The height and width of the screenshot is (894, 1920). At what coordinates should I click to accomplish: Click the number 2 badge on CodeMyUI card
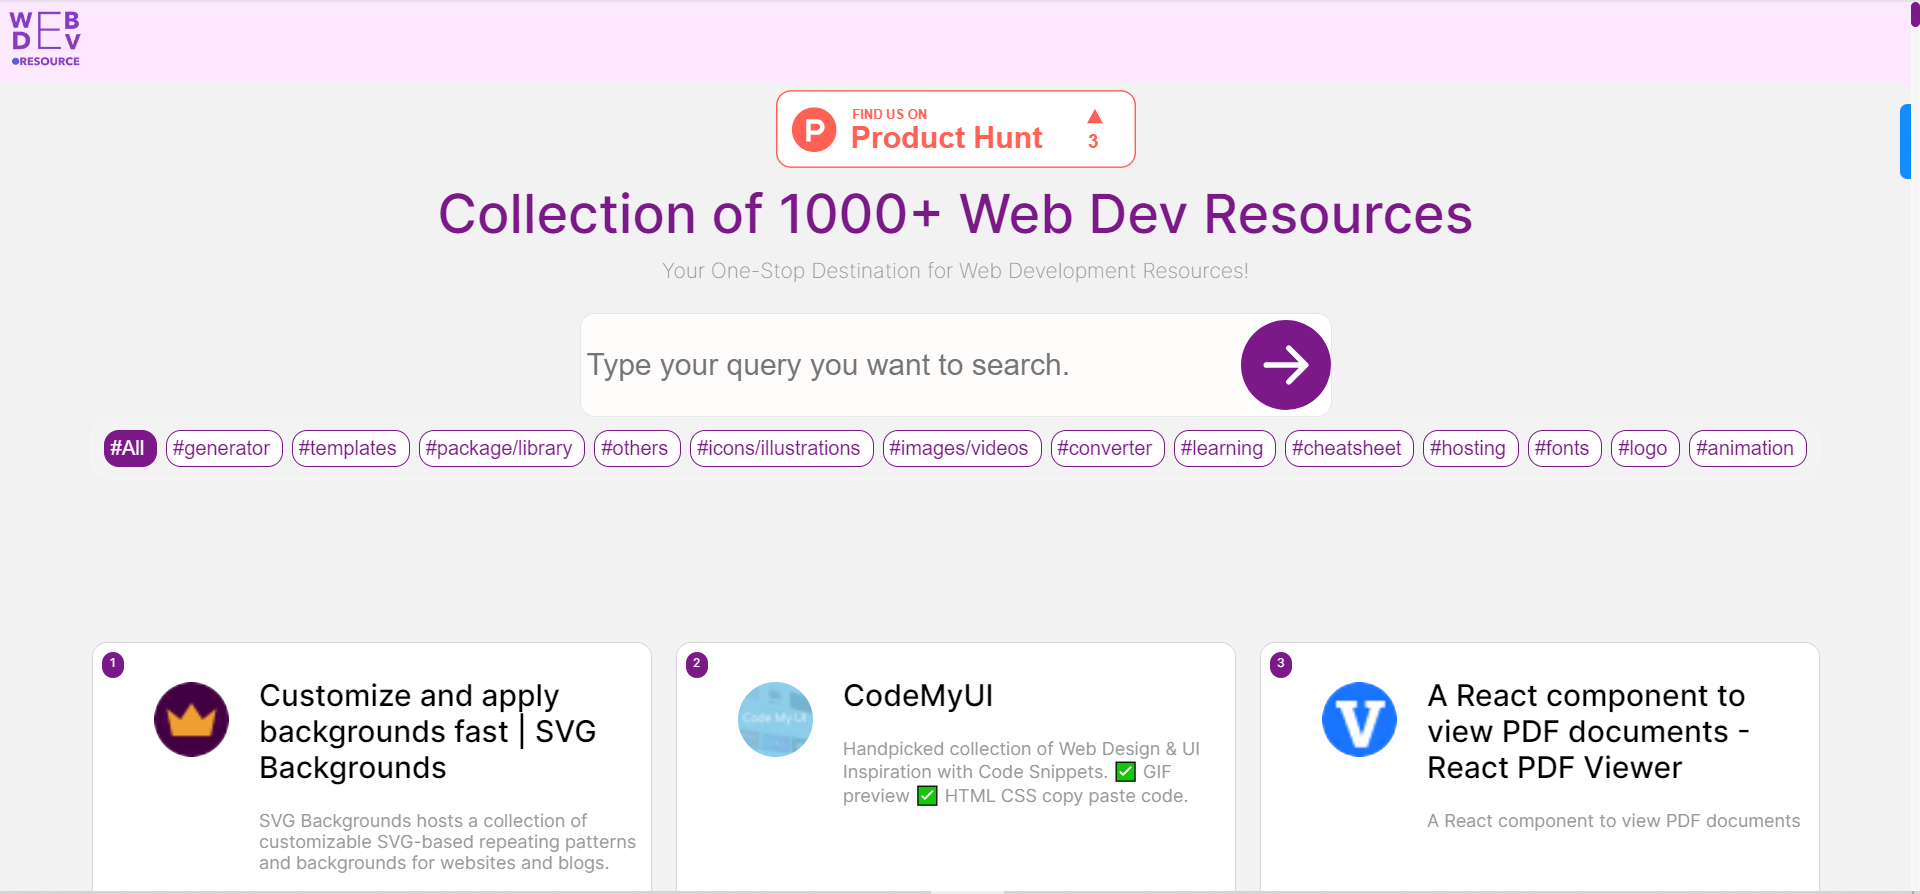pyautogui.click(x=697, y=664)
